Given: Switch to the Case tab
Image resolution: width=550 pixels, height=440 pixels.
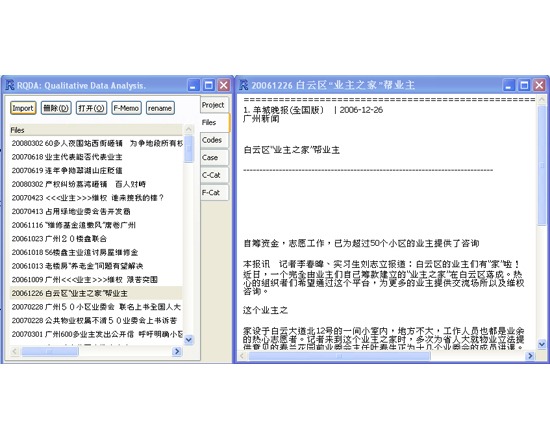Looking at the screenshot, I should coord(213,158).
